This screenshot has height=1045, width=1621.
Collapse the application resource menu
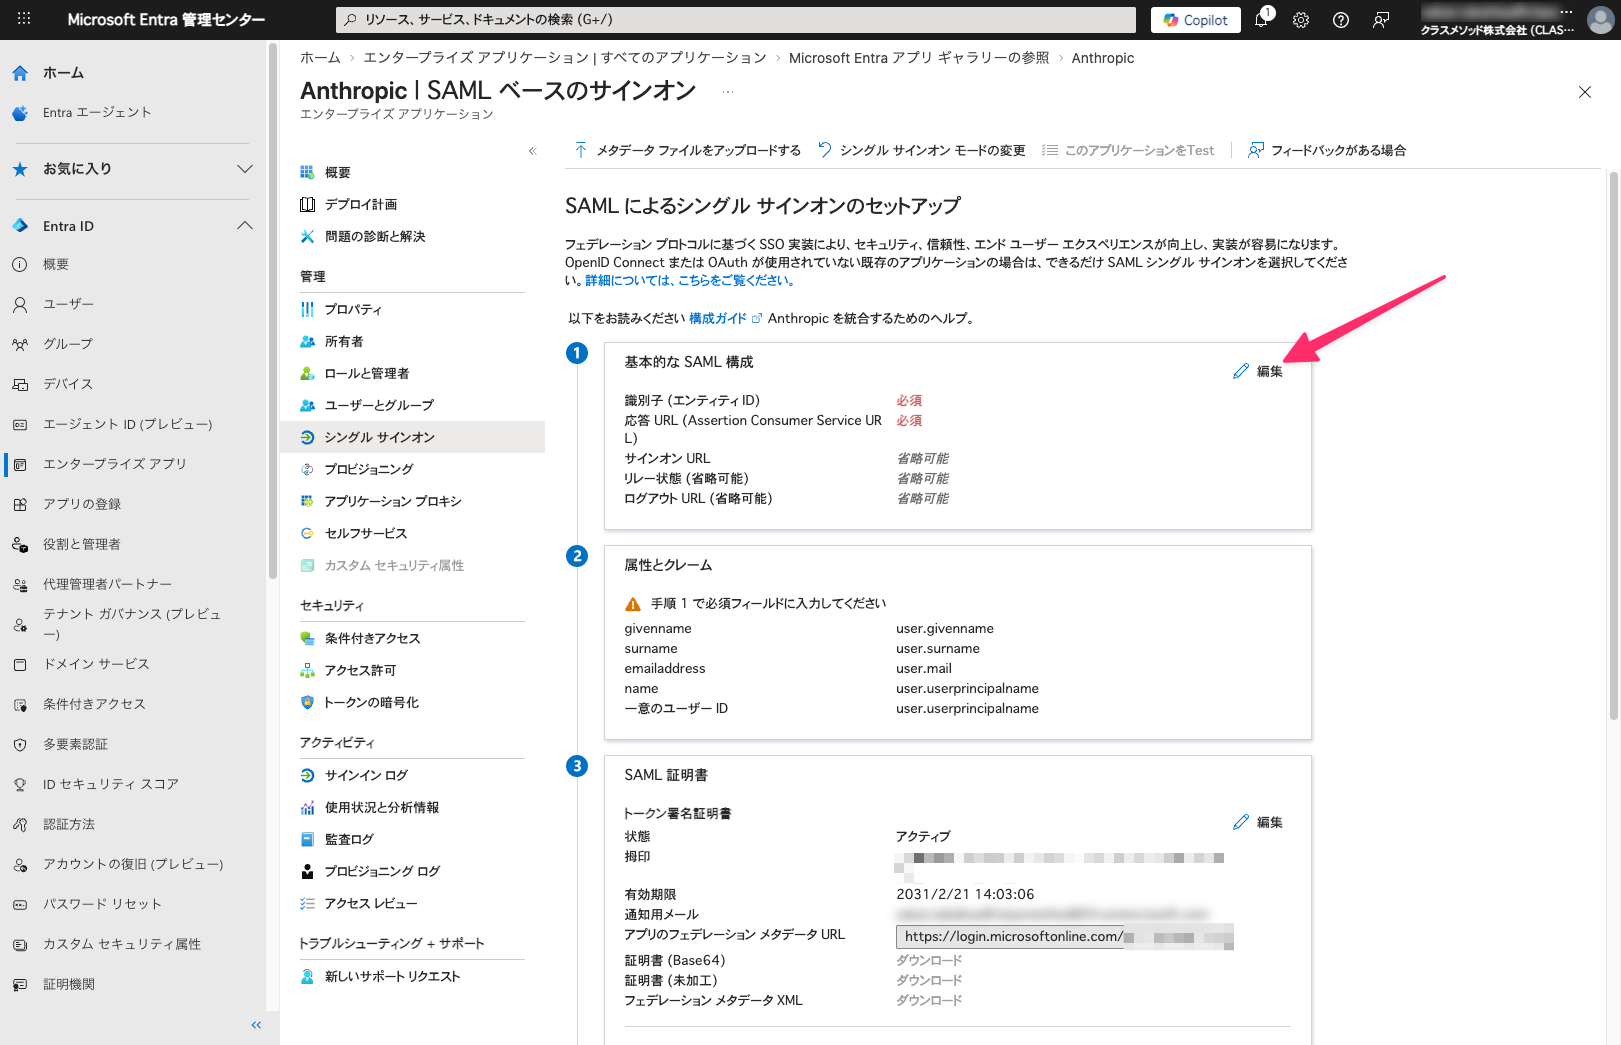pos(532,151)
